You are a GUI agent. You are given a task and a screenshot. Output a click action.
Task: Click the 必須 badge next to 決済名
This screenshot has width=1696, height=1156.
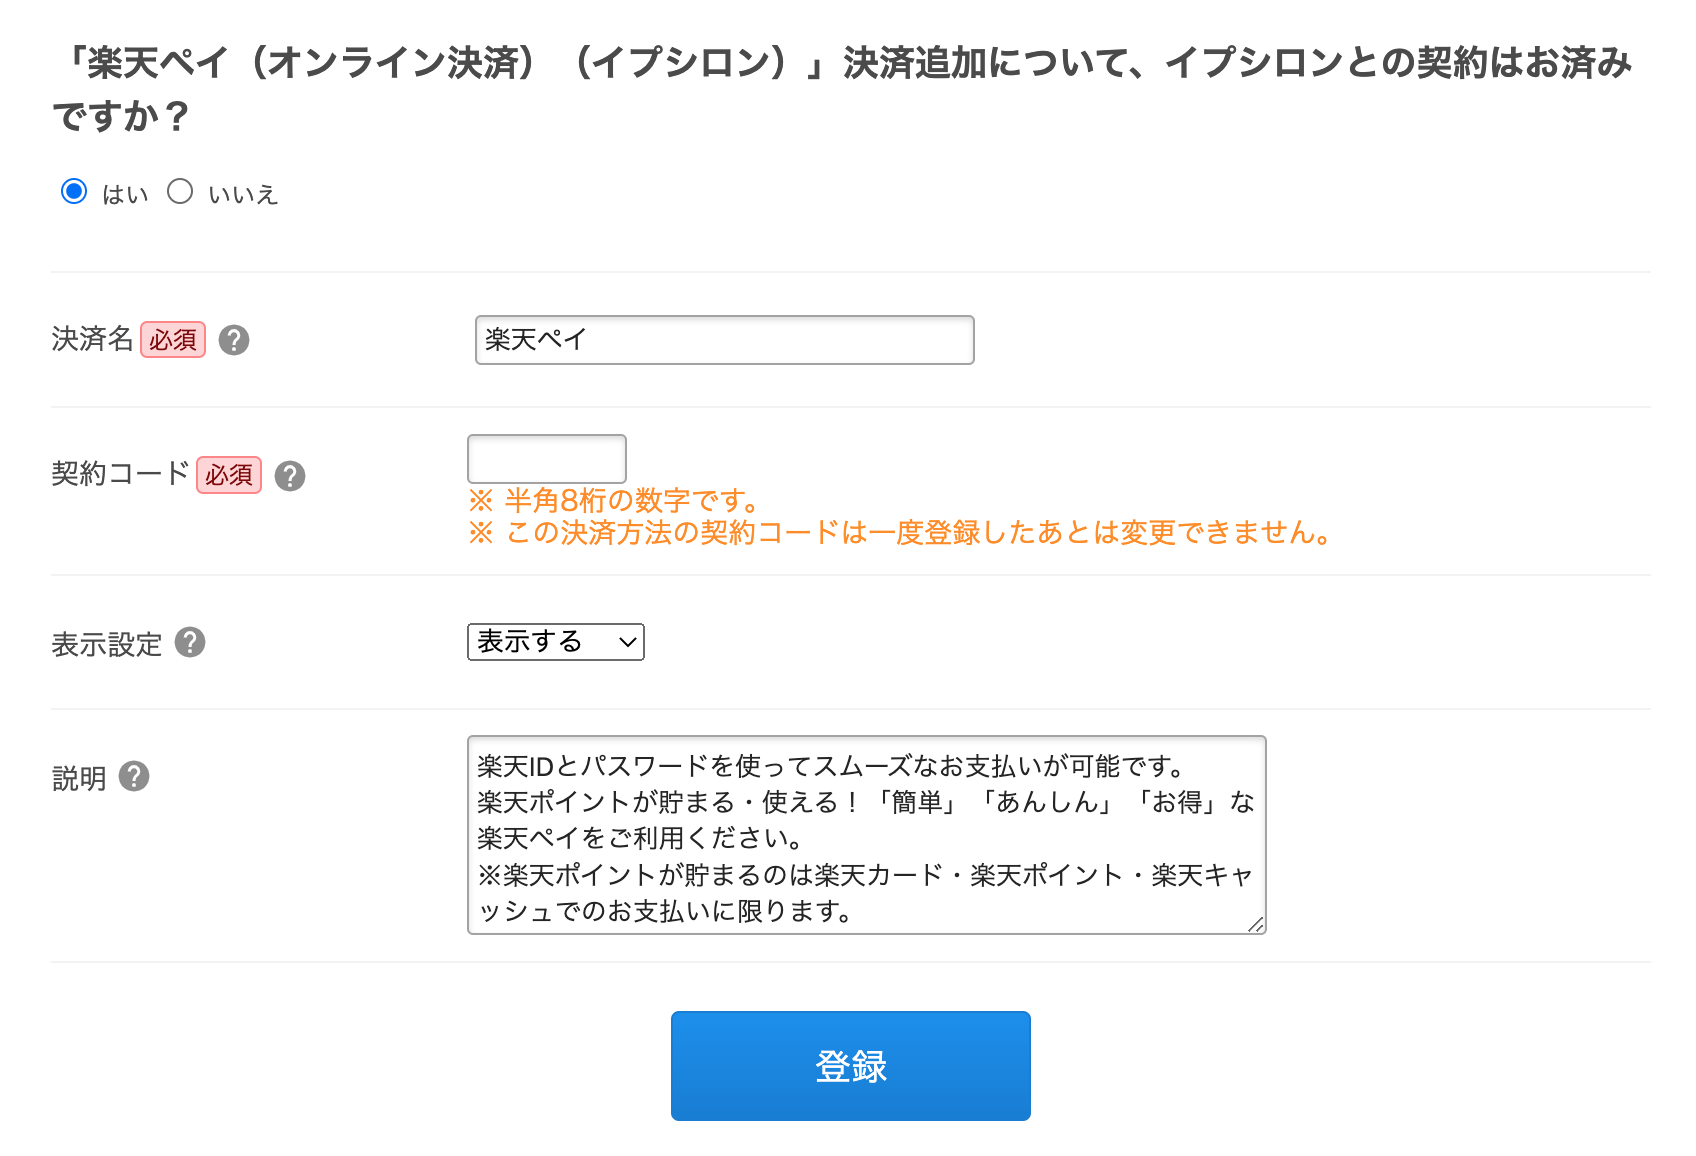tap(173, 340)
